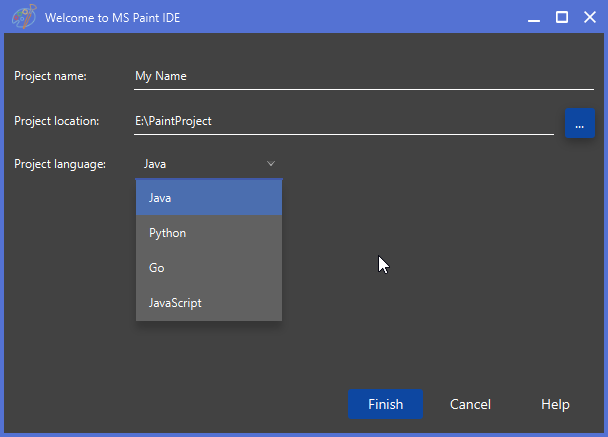Viewport: 608px width, 437px height.
Task: Collapse the Project language dropdown chevron
Action: (271, 164)
